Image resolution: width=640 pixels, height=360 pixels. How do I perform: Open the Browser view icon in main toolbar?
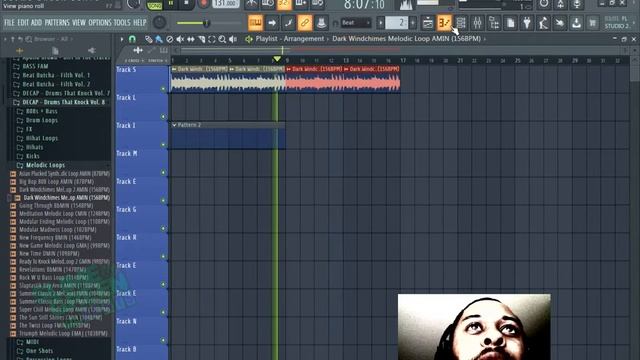tap(494, 23)
